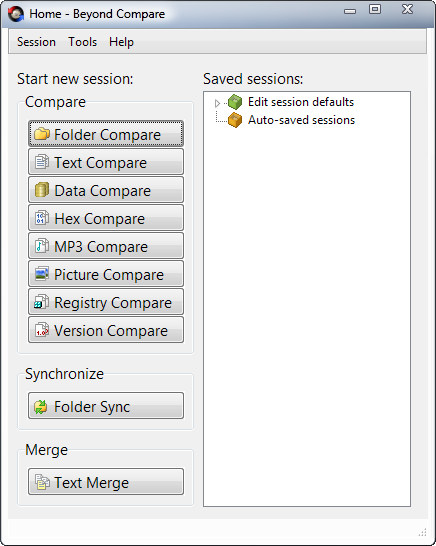The height and width of the screenshot is (546, 436).
Task: Click the Folder Sync arrows icon
Action: coord(41,407)
